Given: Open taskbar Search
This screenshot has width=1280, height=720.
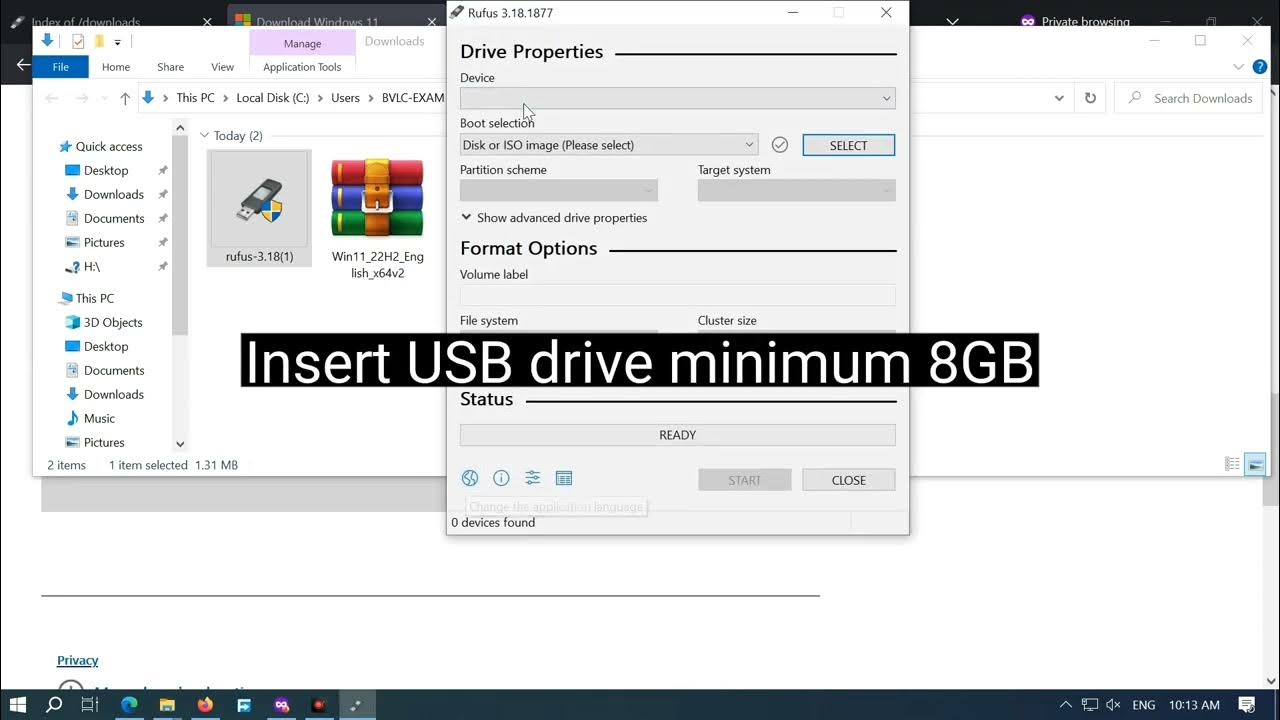Looking at the screenshot, I should pos(54,705).
